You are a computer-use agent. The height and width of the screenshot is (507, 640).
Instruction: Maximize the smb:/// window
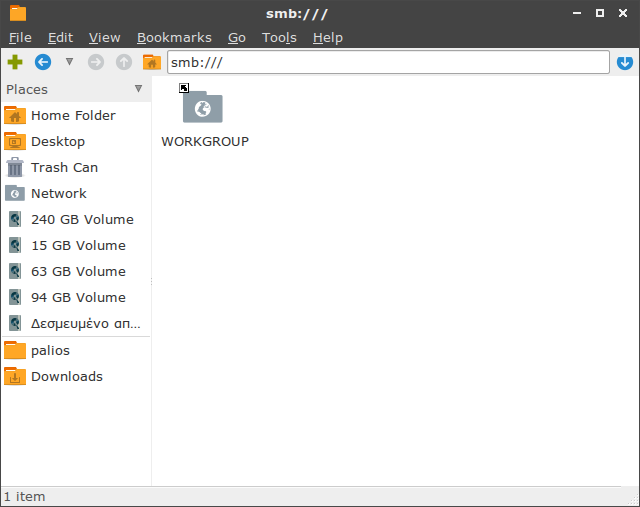coord(600,13)
